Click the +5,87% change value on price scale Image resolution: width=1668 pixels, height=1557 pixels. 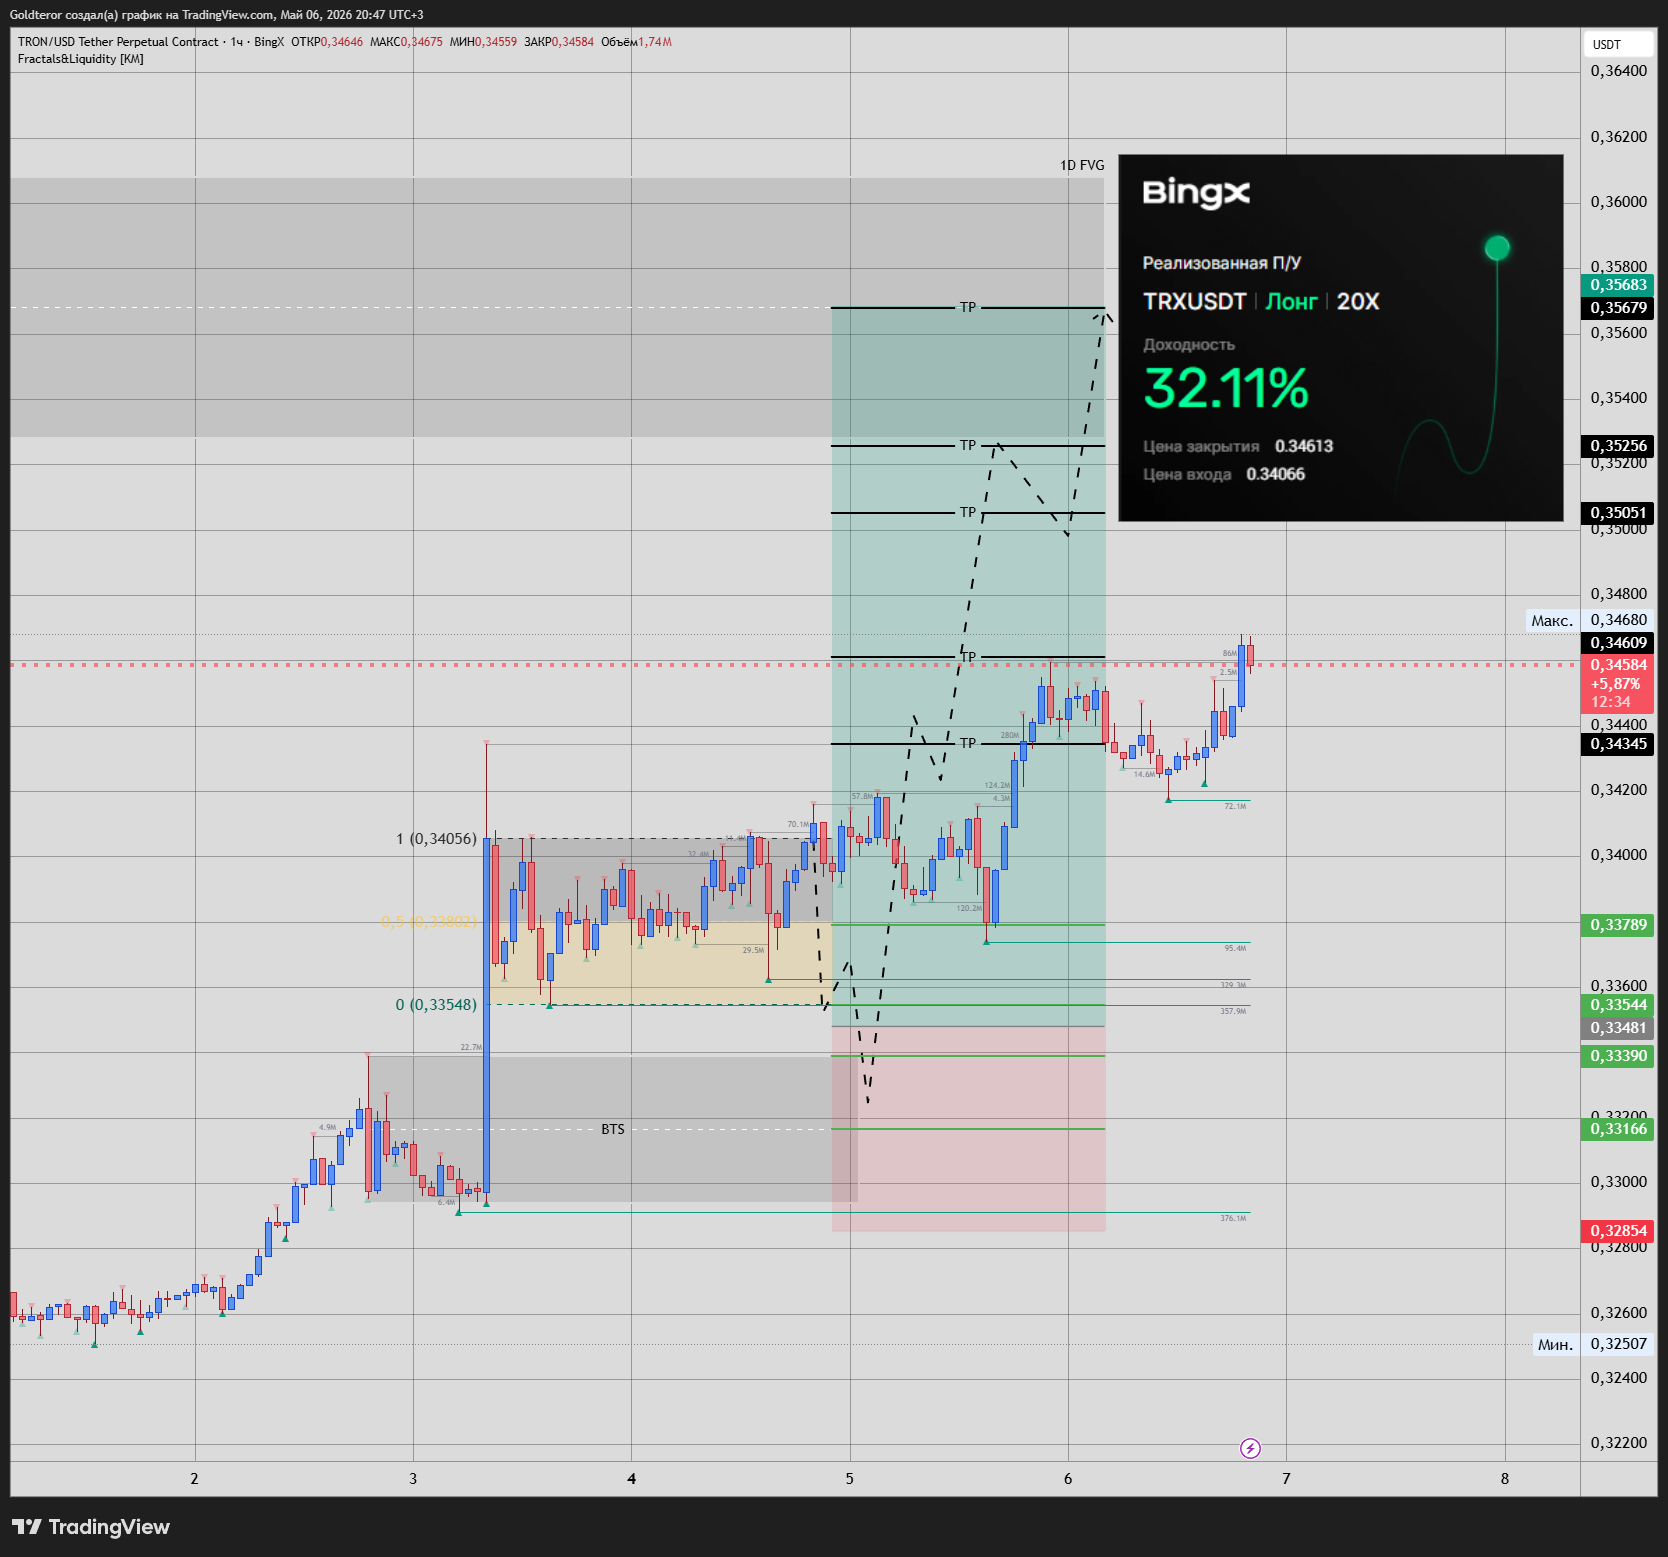(x=1615, y=684)
